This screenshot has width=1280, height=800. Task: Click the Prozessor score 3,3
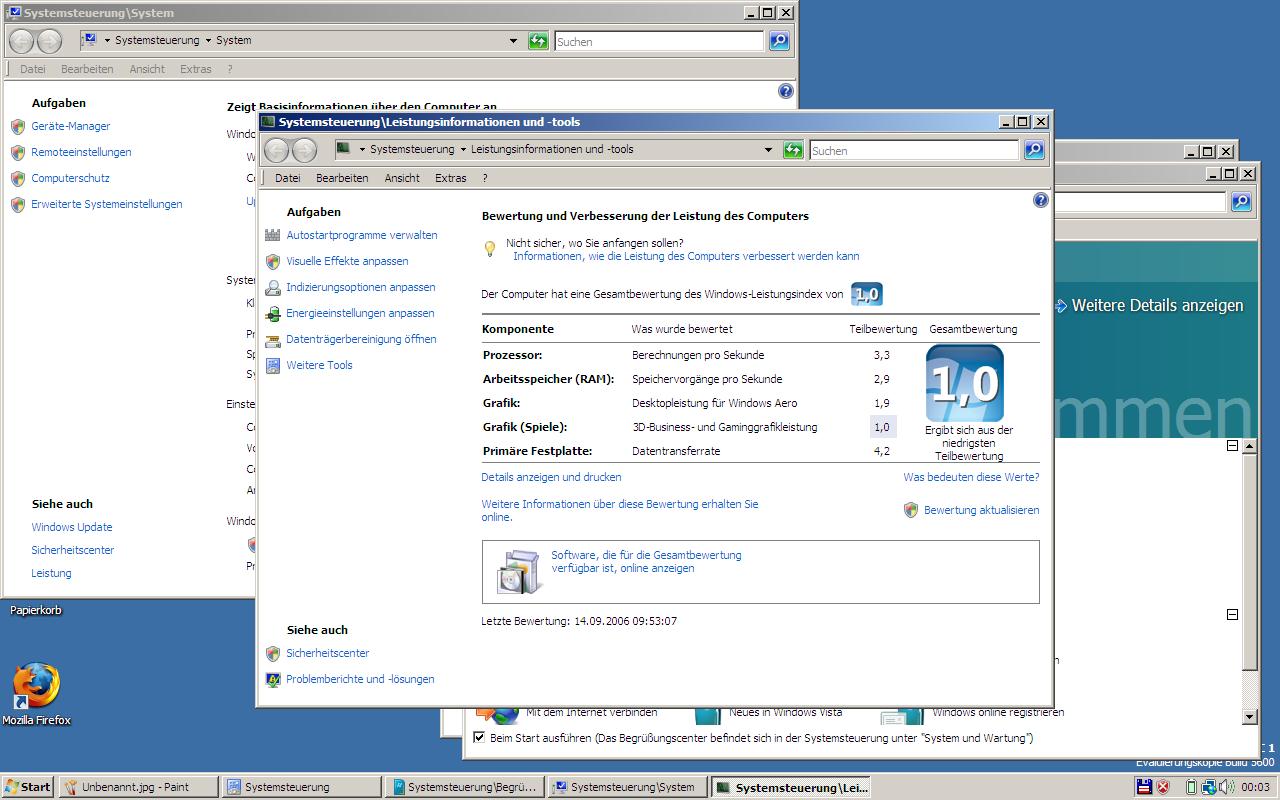(x=882, y=355)
